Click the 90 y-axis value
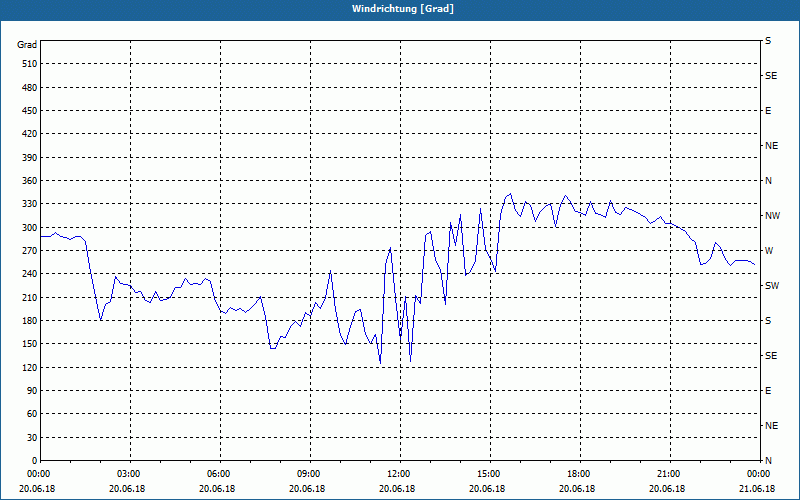Screen dimensions: 800x500 [x=32, y=391]
